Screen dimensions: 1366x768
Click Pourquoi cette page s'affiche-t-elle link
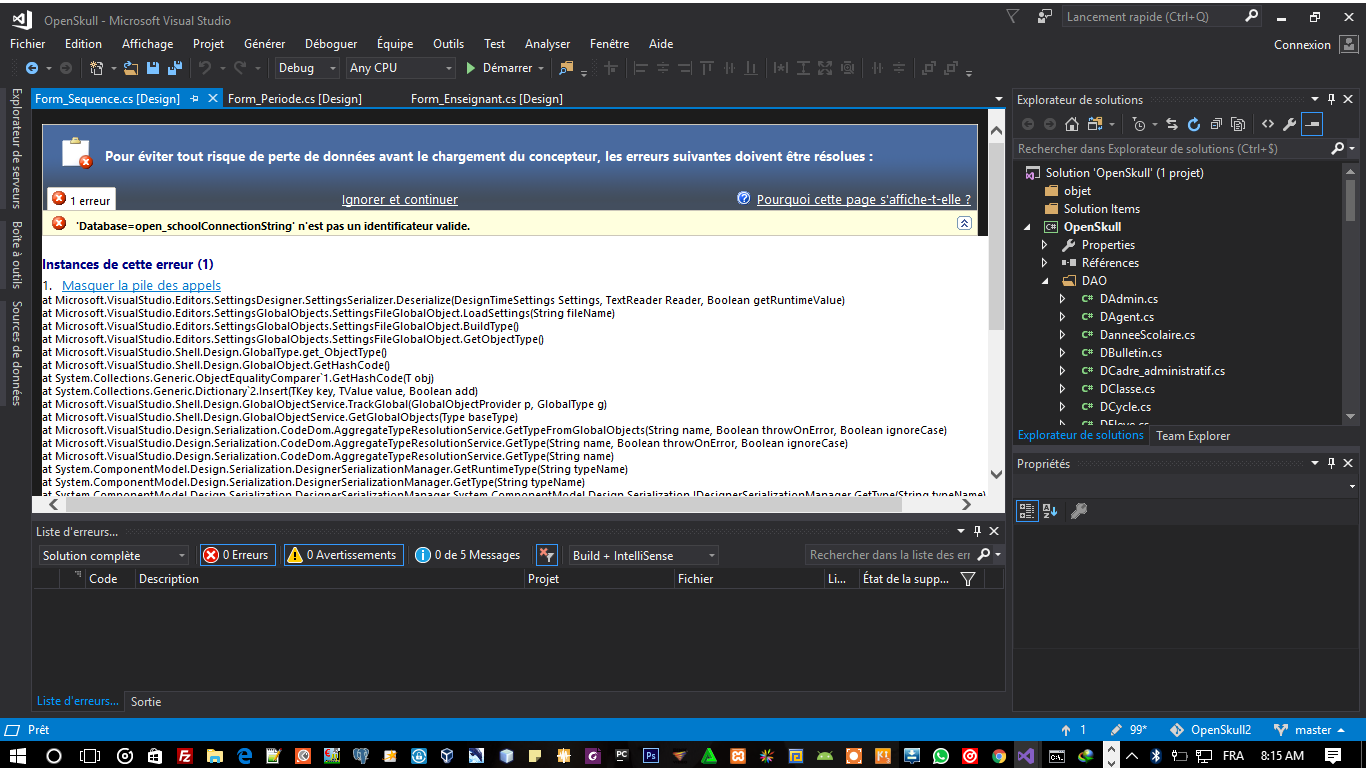point(864,200)
